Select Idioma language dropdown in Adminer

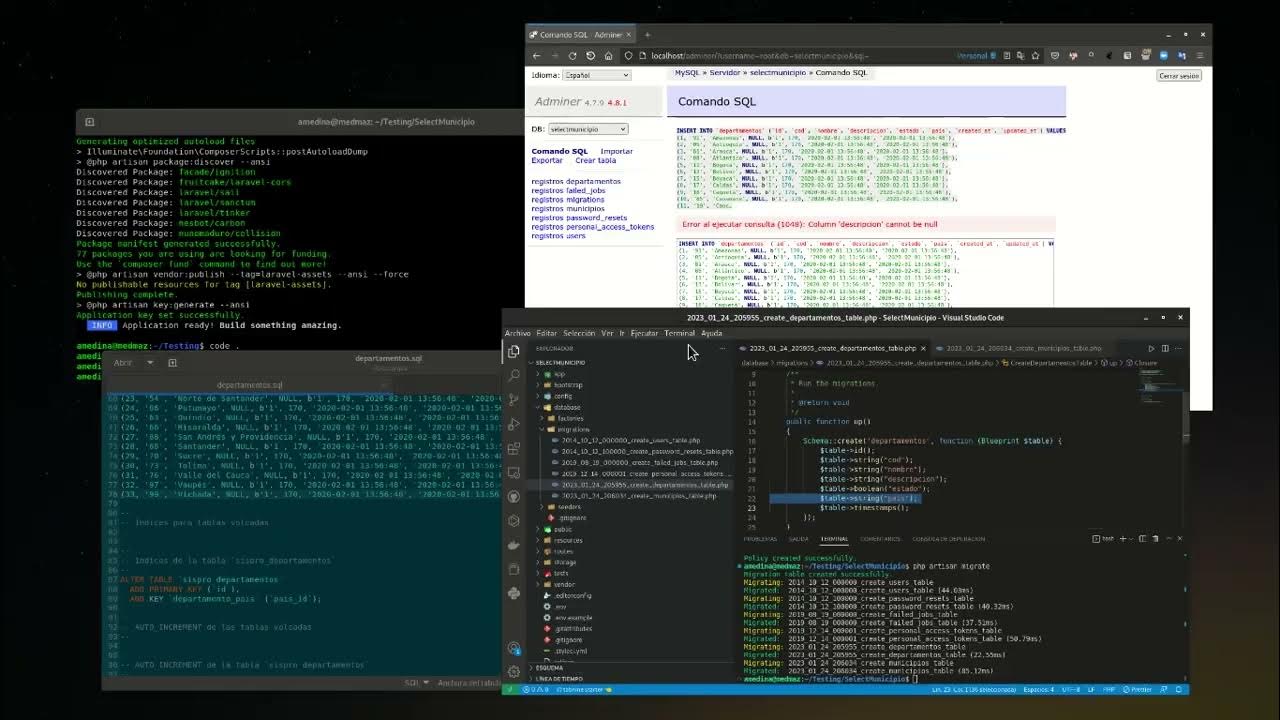click(x=596, y=75)
